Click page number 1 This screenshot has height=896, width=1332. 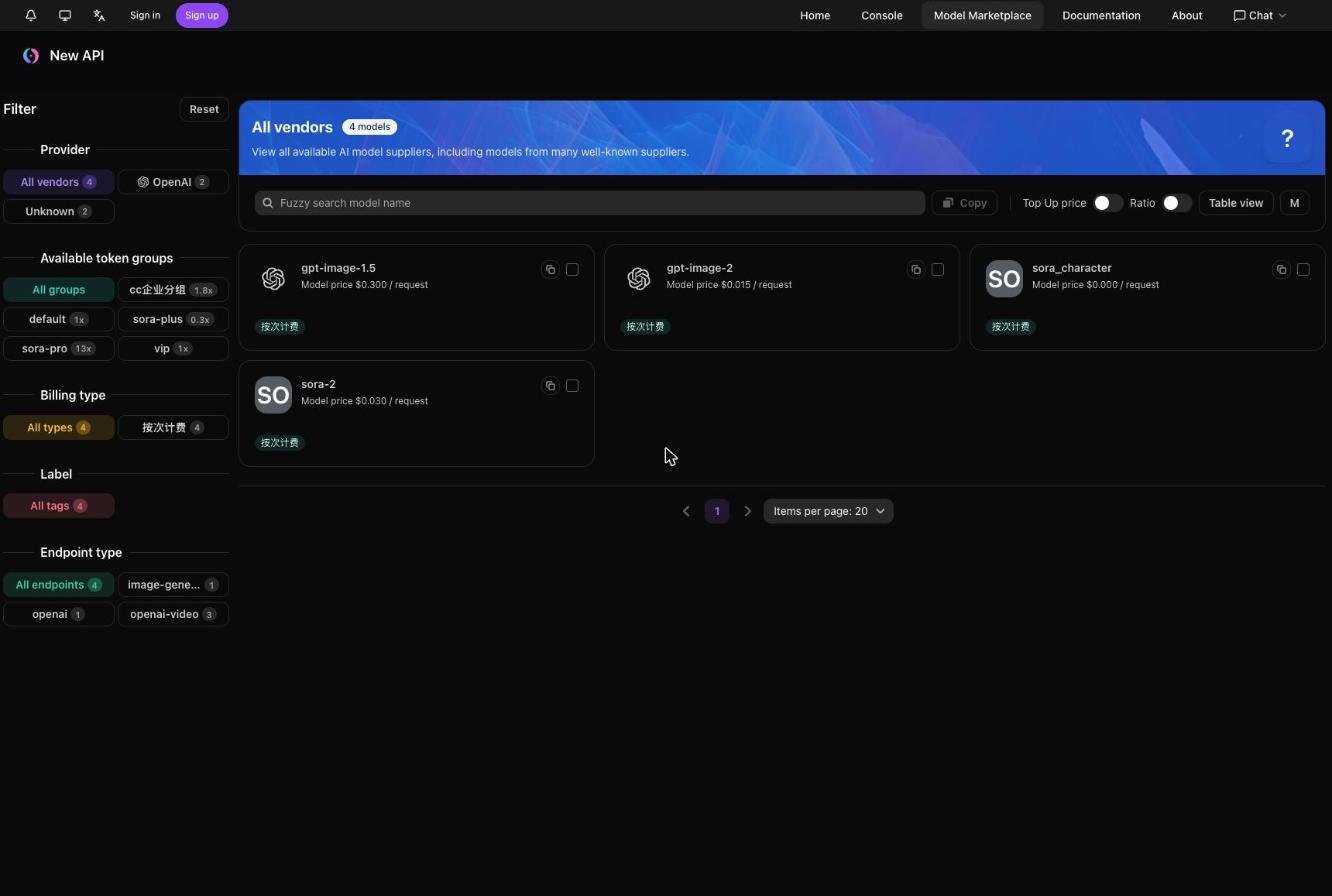coord(717,511)
